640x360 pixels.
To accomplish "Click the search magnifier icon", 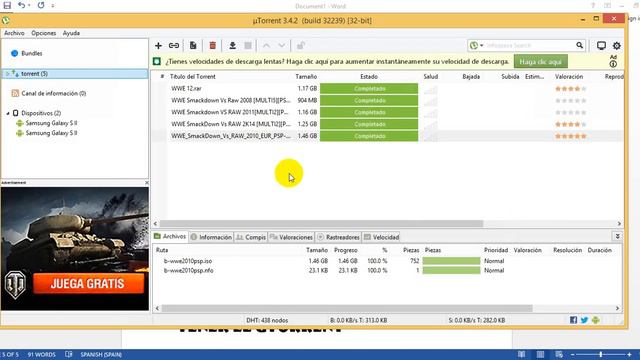I will 580,45.
